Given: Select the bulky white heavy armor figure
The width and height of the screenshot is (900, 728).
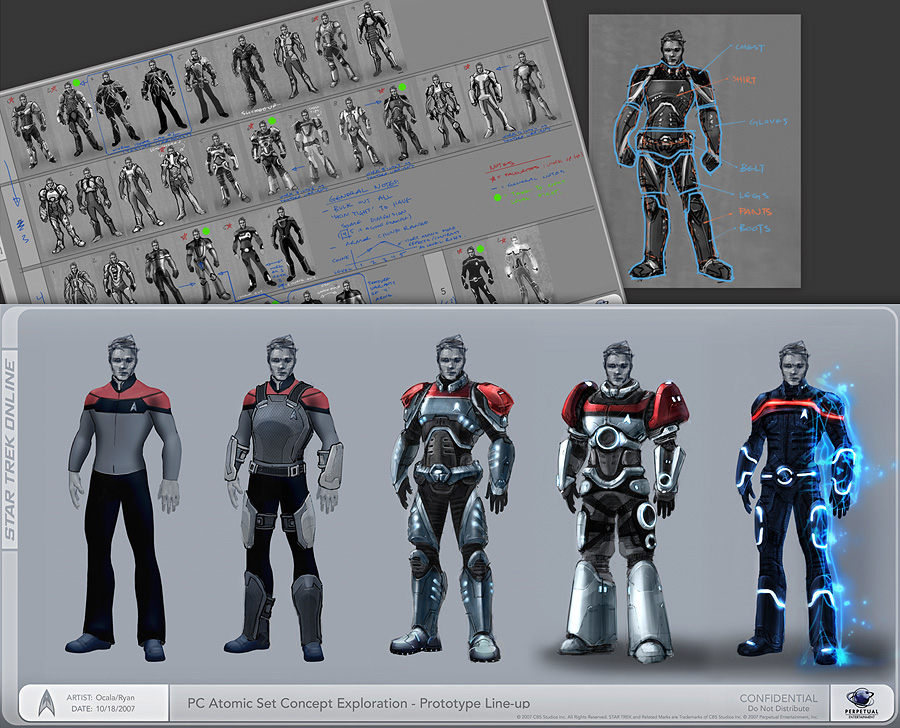Looking at the screenshot, I should coord(622,504).
